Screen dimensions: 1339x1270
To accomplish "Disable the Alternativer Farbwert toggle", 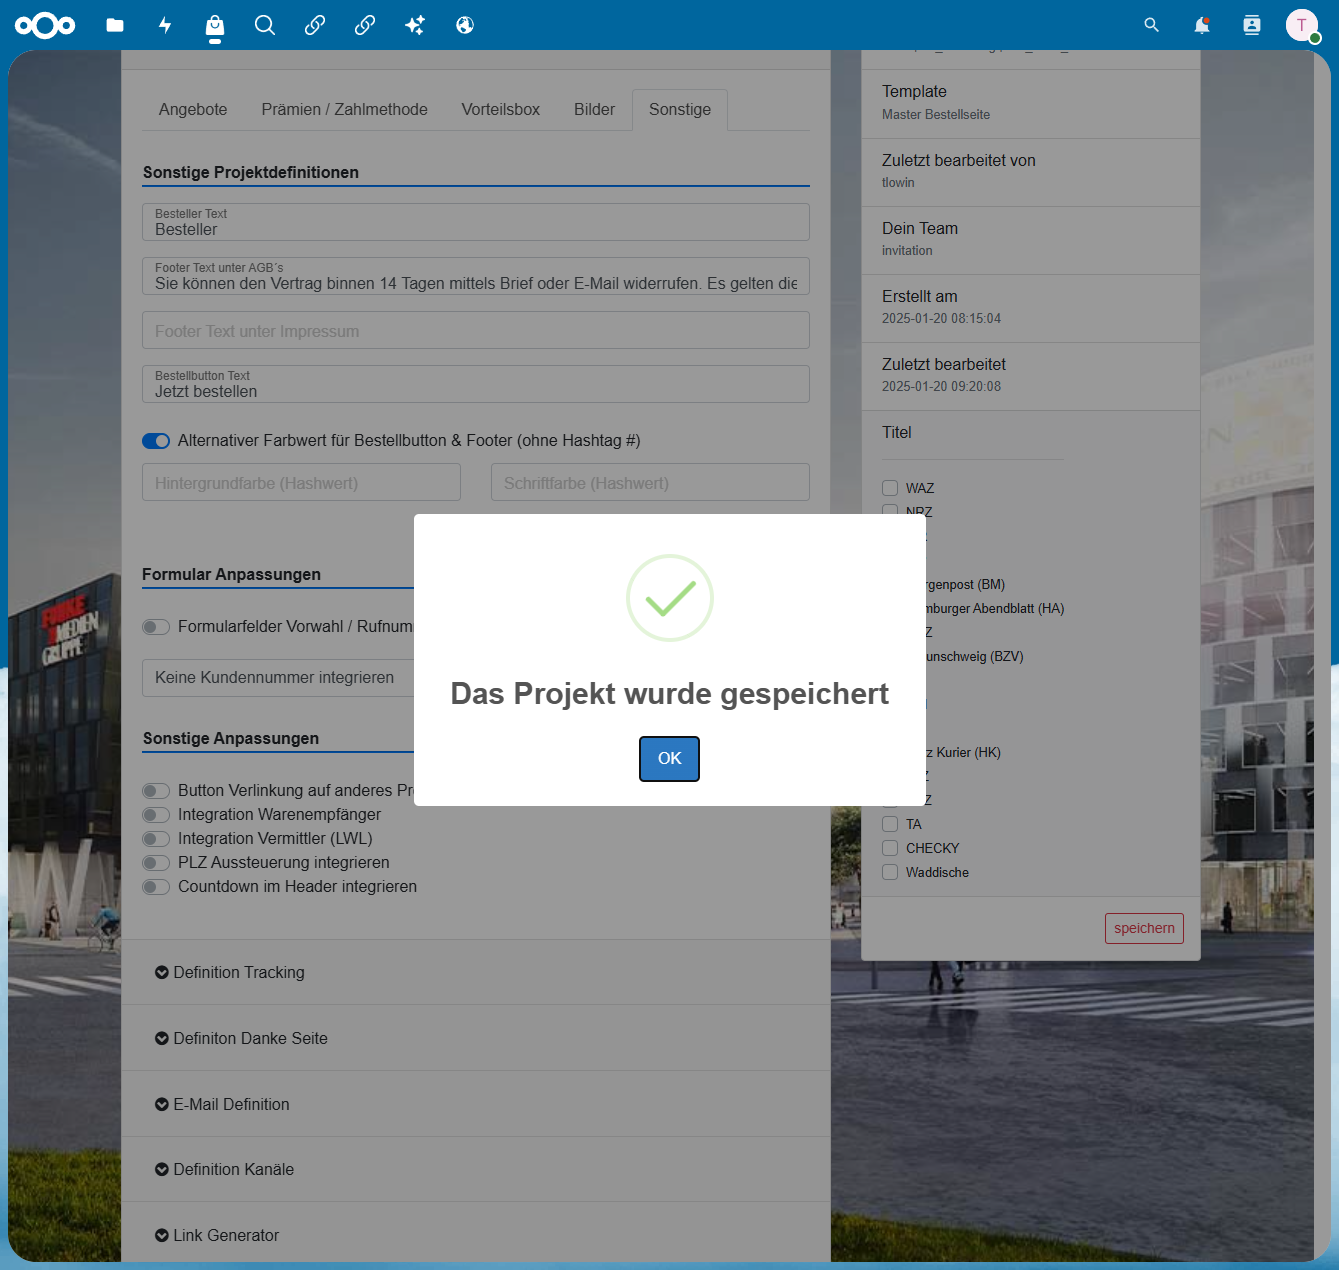I will 156,441.
